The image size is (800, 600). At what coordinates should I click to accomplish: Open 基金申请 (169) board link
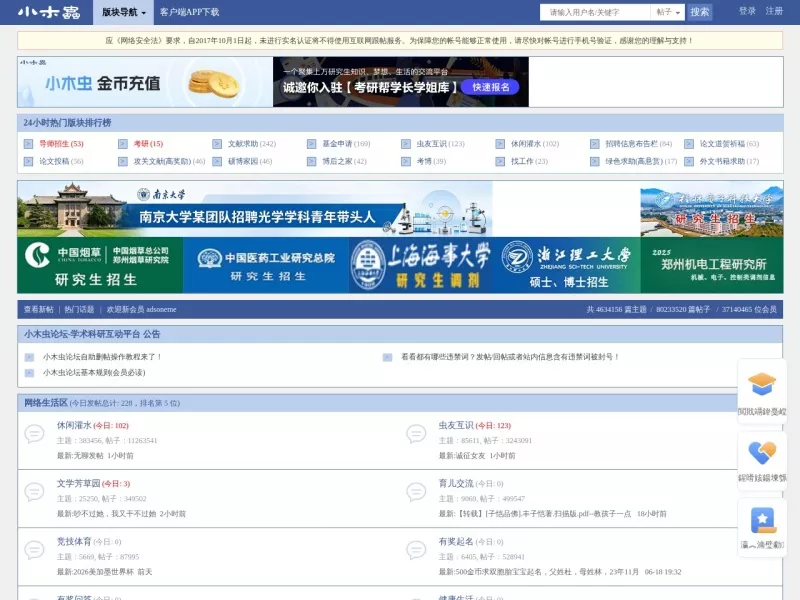point(346,144)
